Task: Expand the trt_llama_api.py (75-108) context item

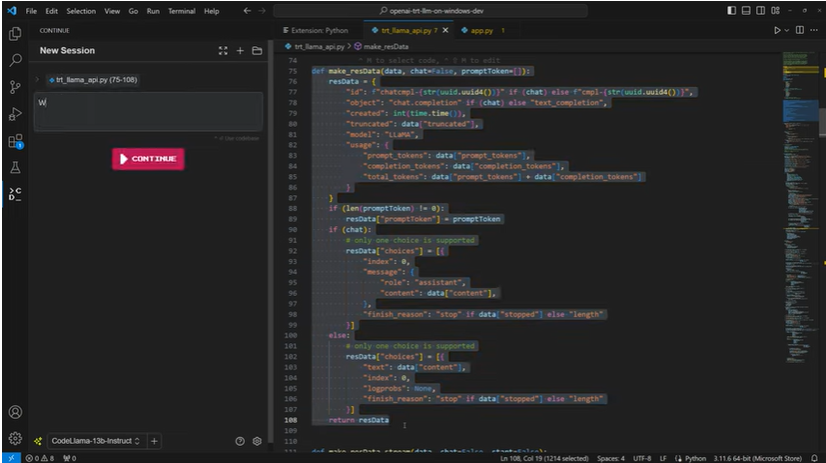Action: (37, 79)
